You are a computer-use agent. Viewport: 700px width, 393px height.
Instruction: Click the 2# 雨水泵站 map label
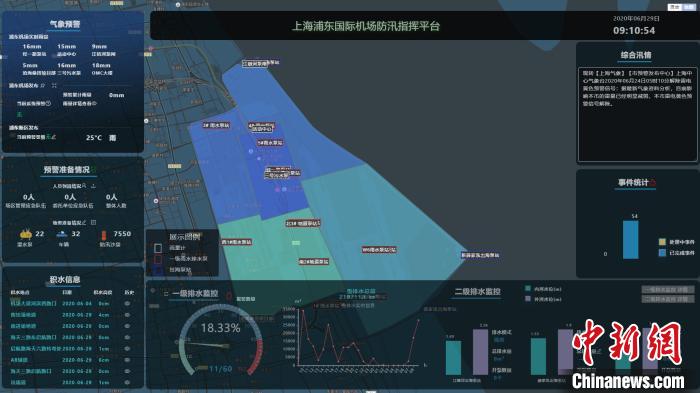click(x=216, y=125)
